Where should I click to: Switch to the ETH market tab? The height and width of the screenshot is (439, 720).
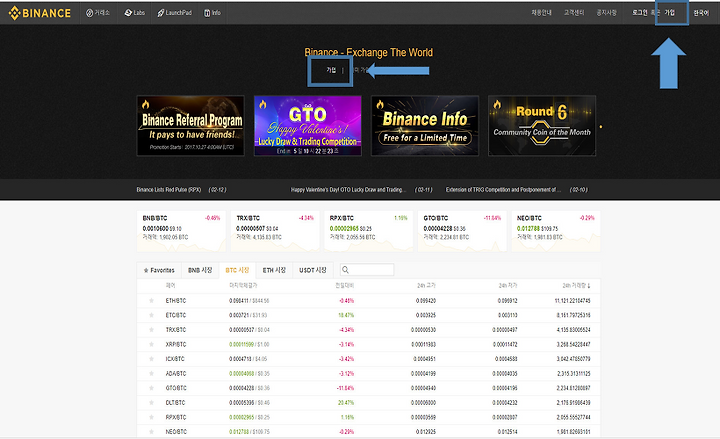(x=274, y=270)
